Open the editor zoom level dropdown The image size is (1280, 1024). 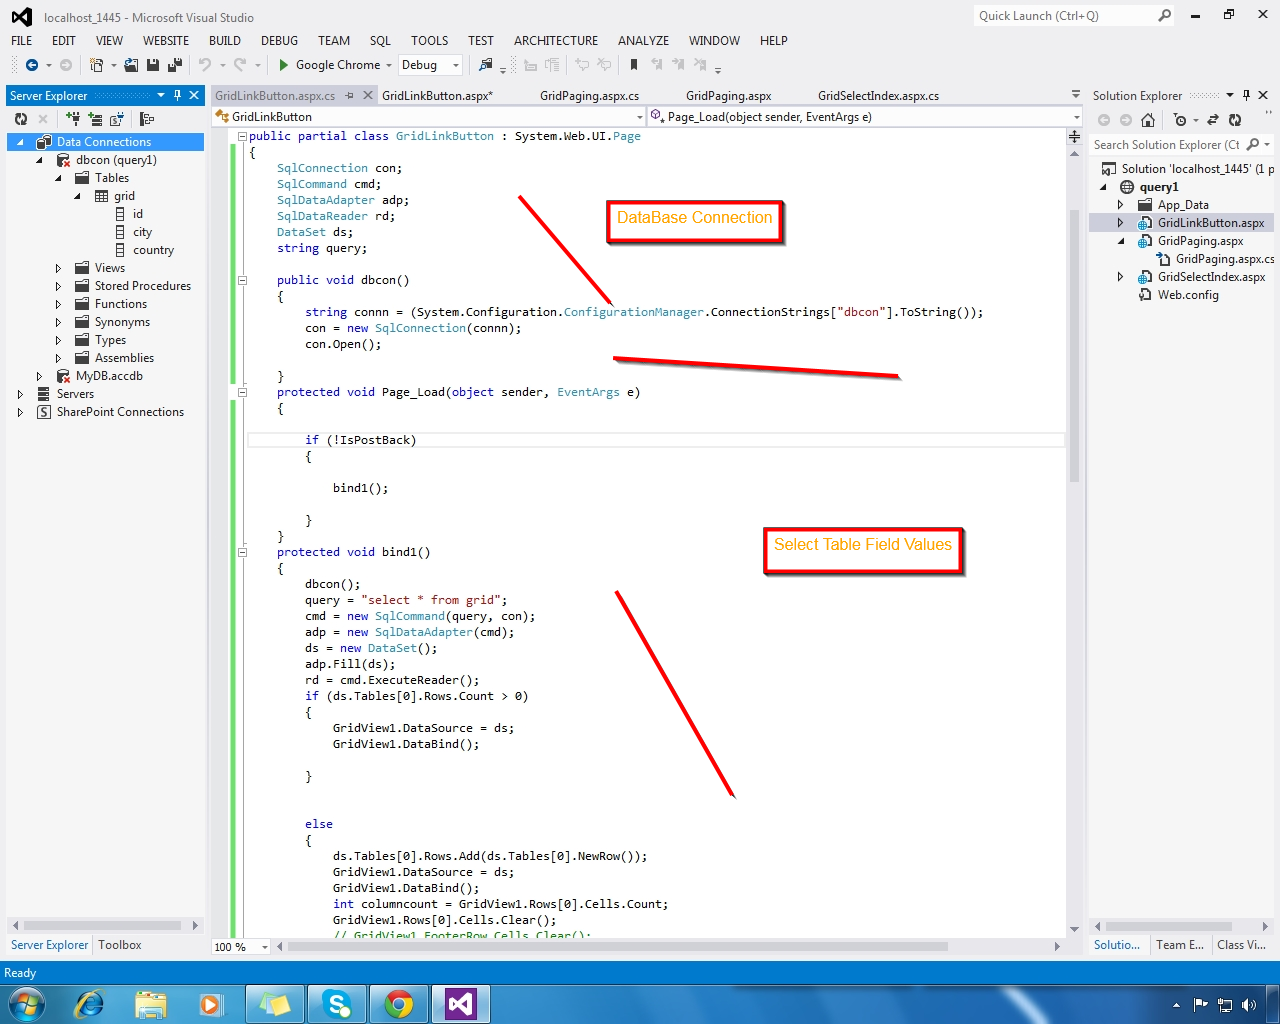(263, 946)
